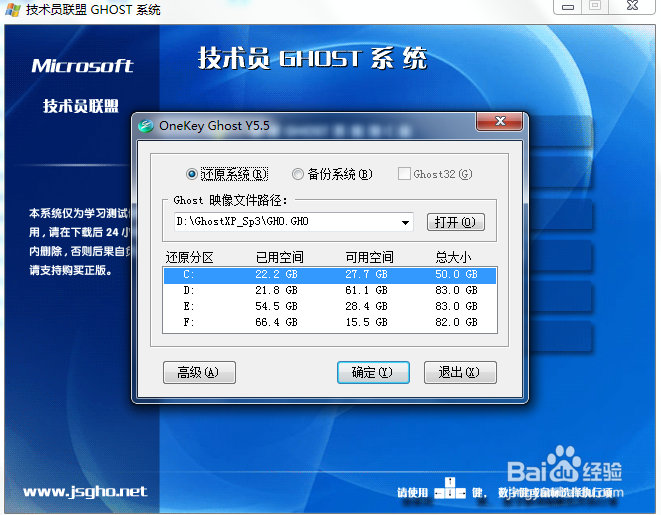Click the 退出(X) button
Screen dimensions: 661x515
[460, 372]
